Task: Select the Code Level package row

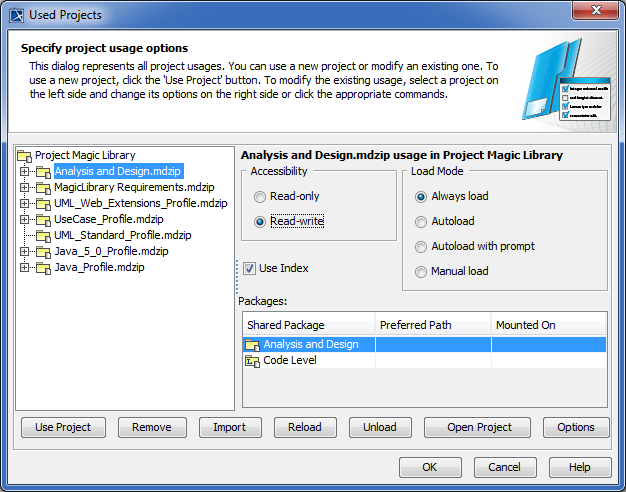Action: click(x=424, y=360)
